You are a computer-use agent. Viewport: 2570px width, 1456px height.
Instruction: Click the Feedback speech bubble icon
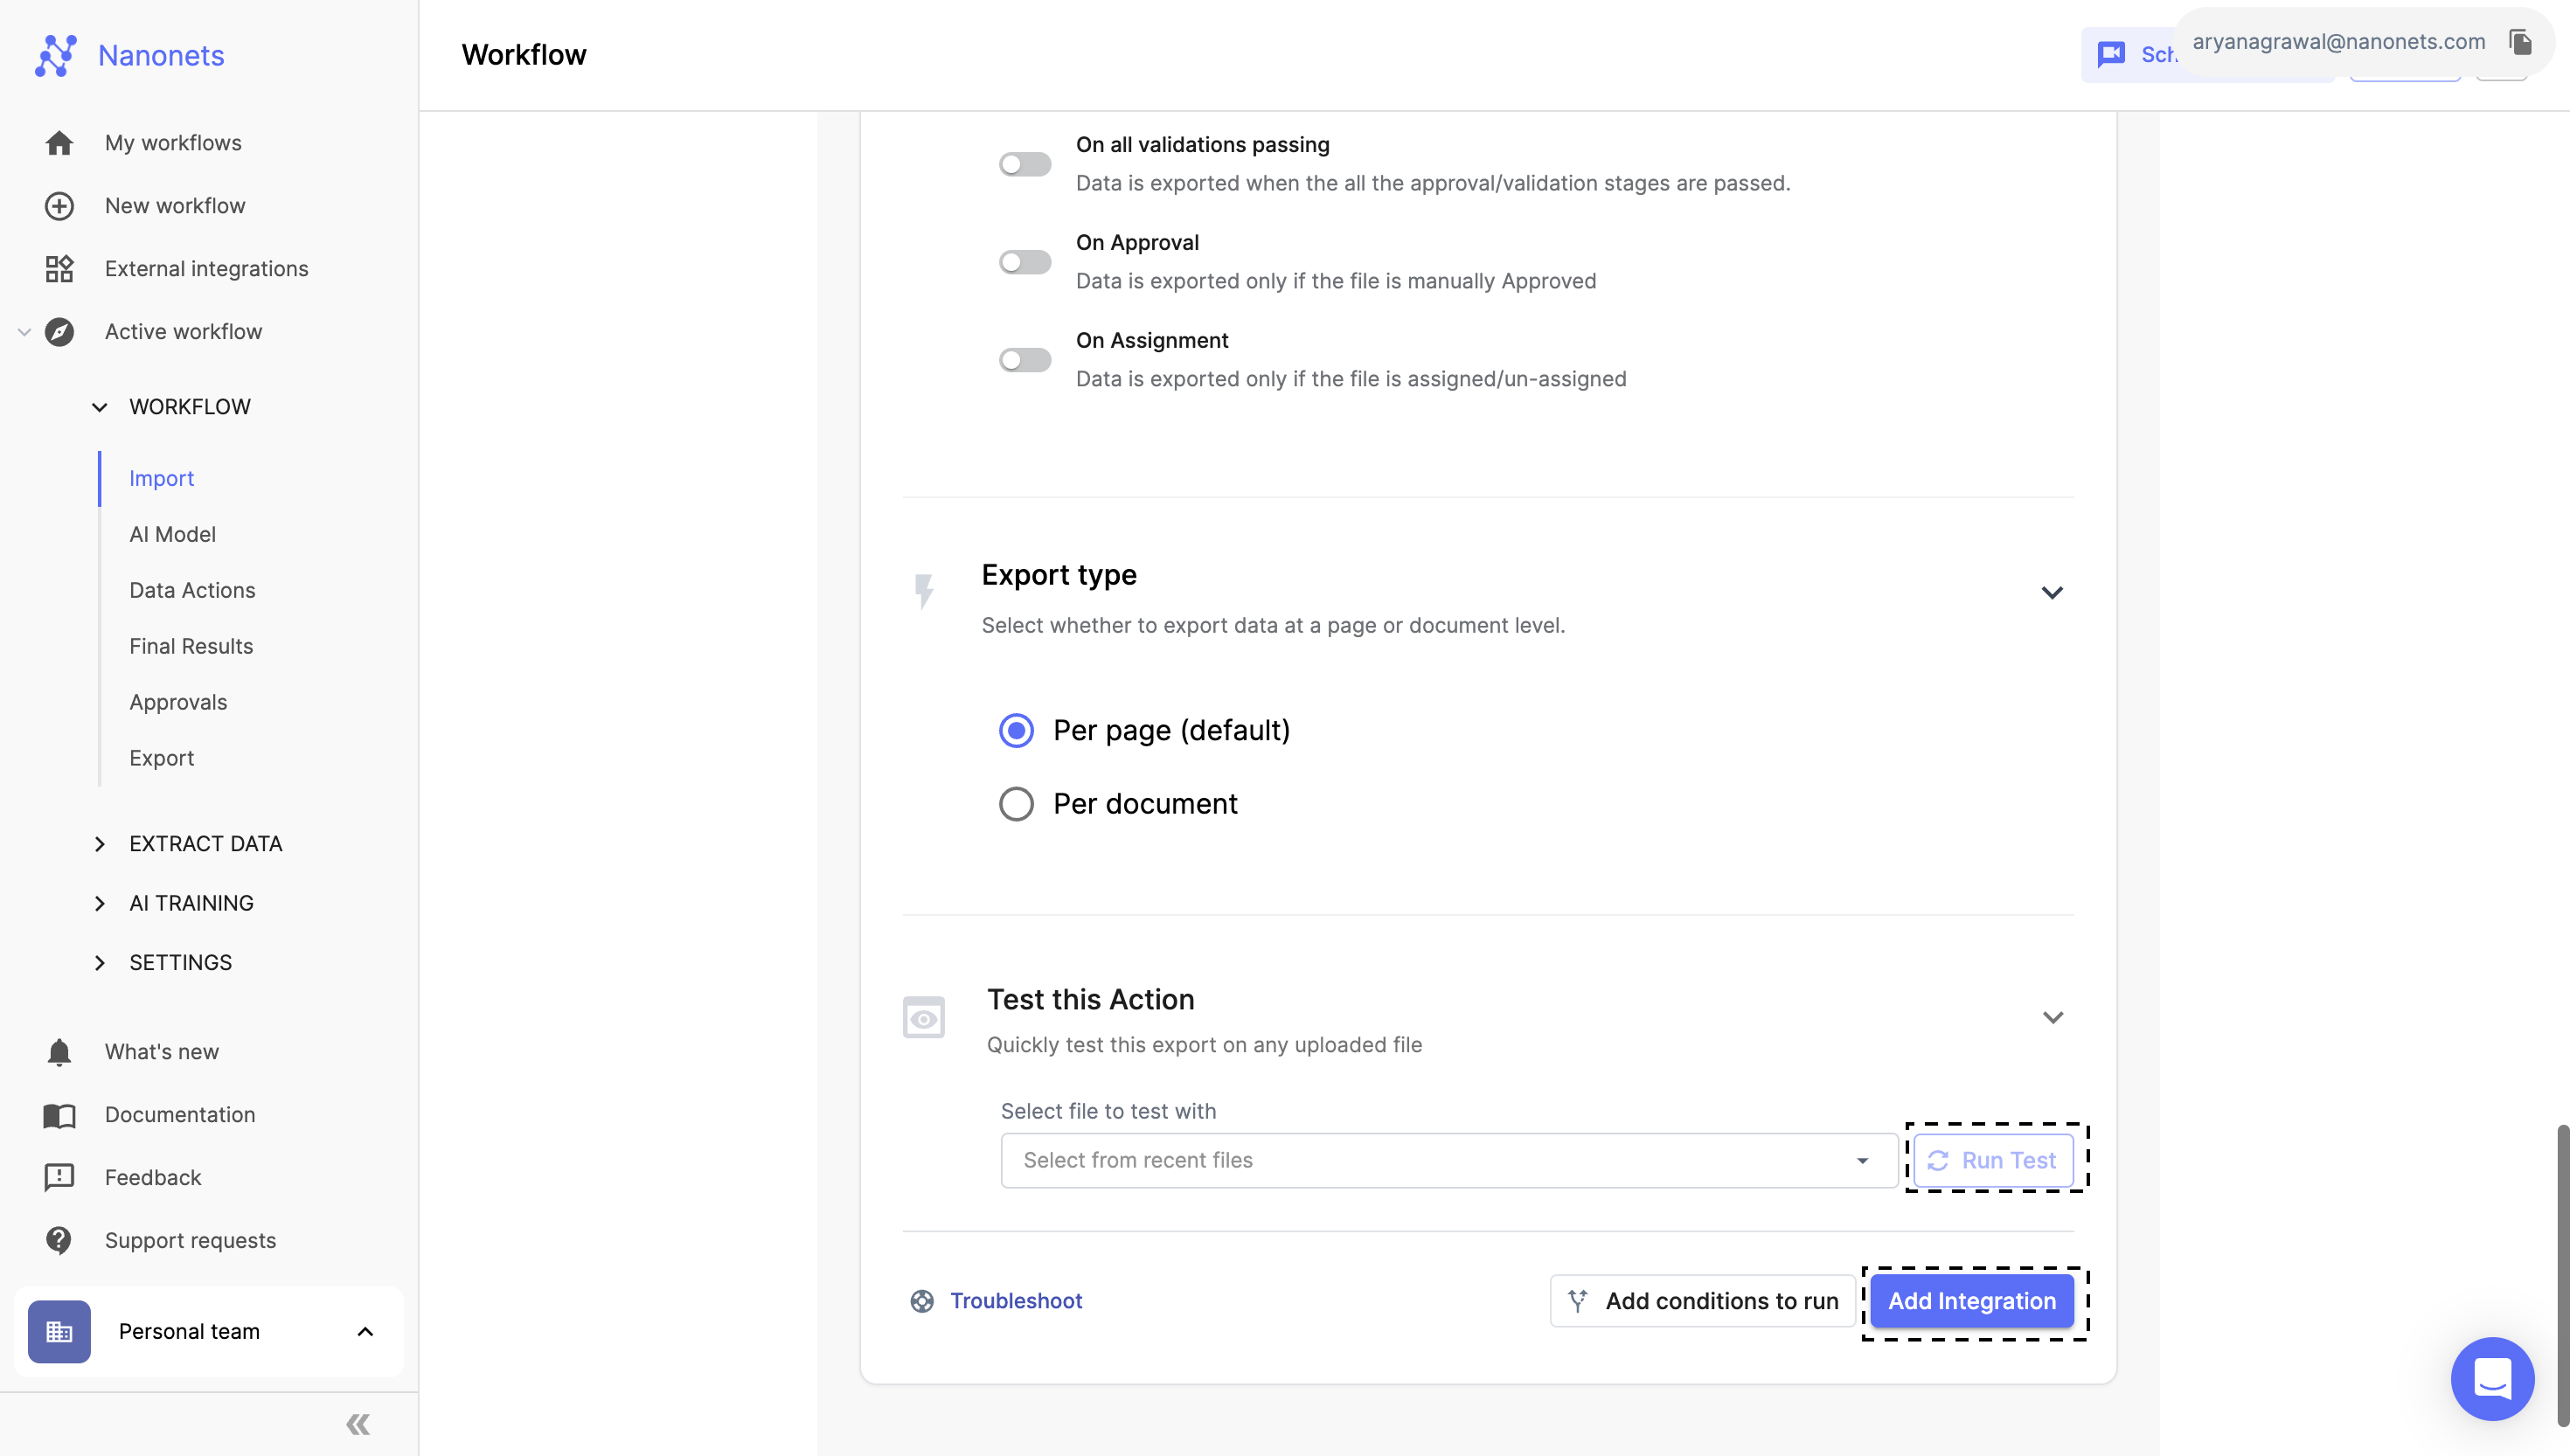[59, 1178]
